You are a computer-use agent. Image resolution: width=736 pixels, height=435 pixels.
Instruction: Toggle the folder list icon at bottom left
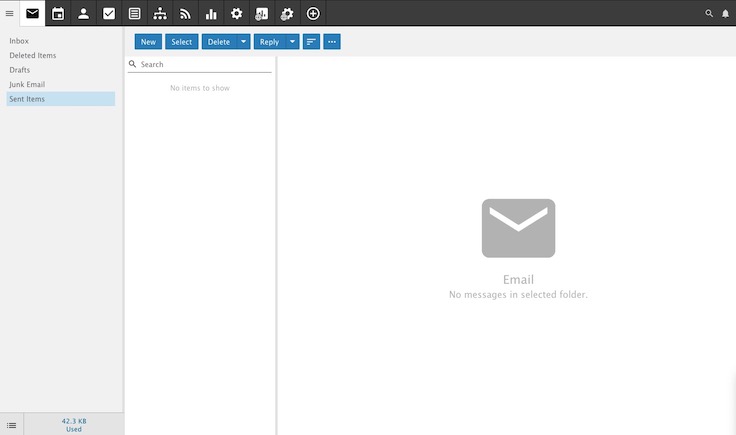11,425
